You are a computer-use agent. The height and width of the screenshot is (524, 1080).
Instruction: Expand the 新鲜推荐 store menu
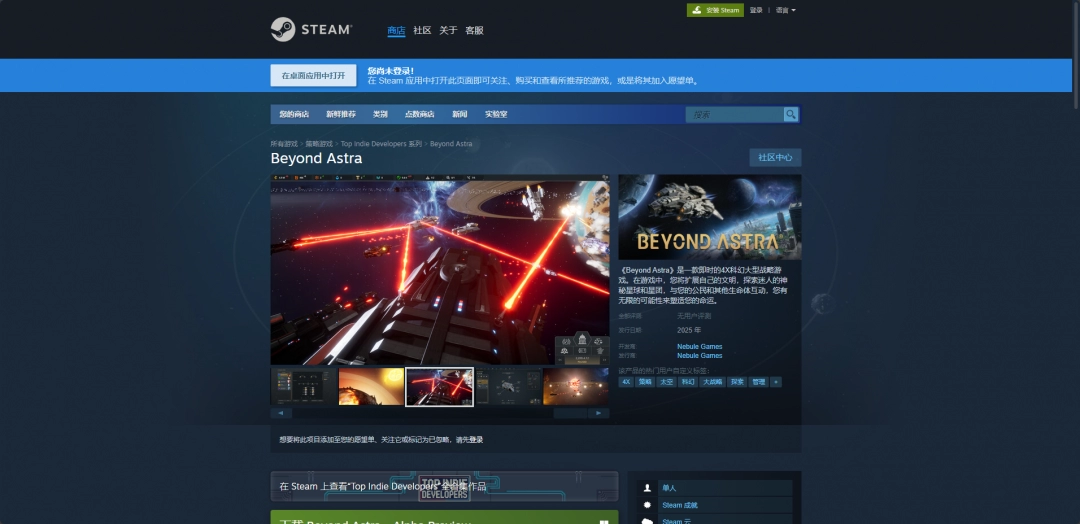[340, 114]
